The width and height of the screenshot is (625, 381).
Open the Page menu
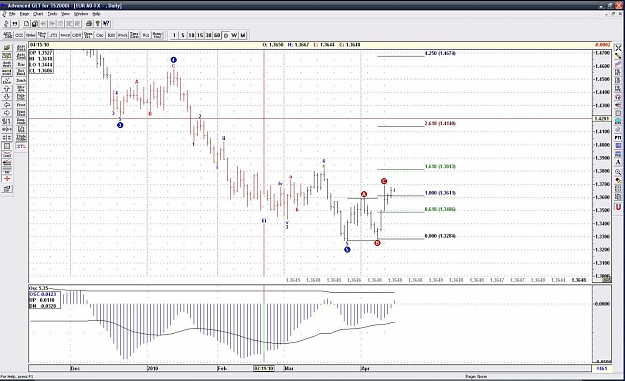[24, 14]
